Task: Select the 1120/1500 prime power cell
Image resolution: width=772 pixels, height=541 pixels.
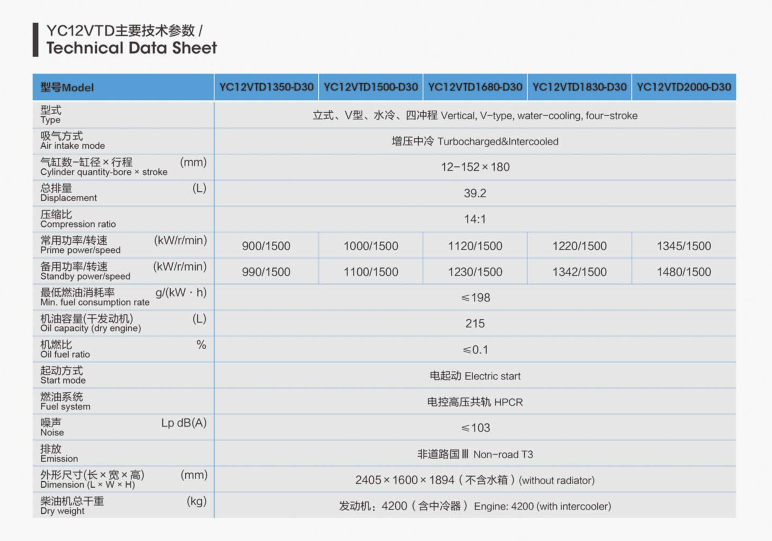Action: click(475, 246)
